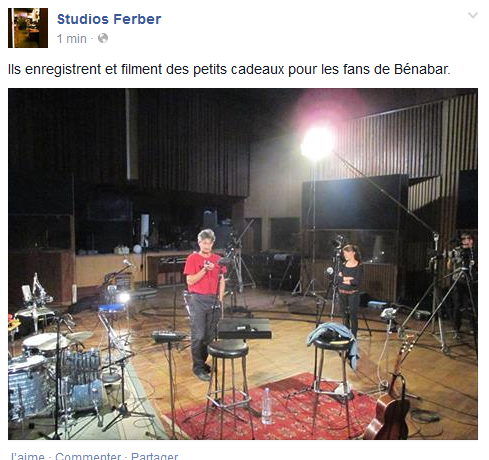The width and height of the screenshot is (489, 460).
Task: Open the post's 1 min timestamp
Action: pyautogui.click(x=72, y=39)
